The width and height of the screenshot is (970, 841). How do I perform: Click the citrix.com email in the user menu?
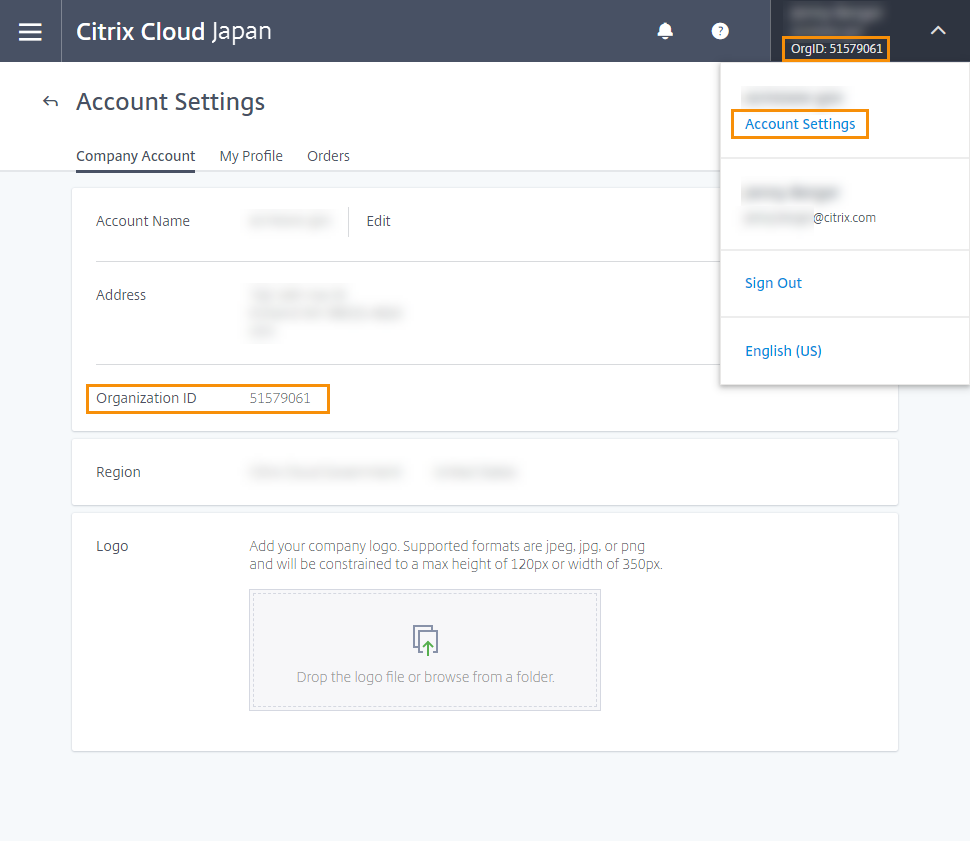point(810,217)
